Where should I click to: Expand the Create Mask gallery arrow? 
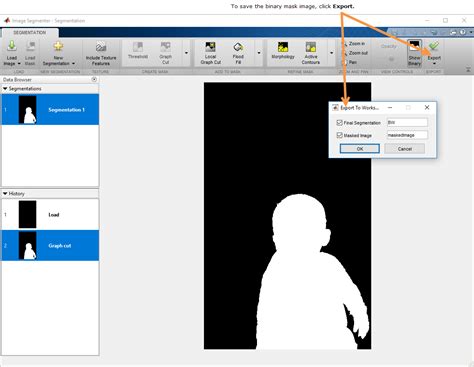pos(186,53)
